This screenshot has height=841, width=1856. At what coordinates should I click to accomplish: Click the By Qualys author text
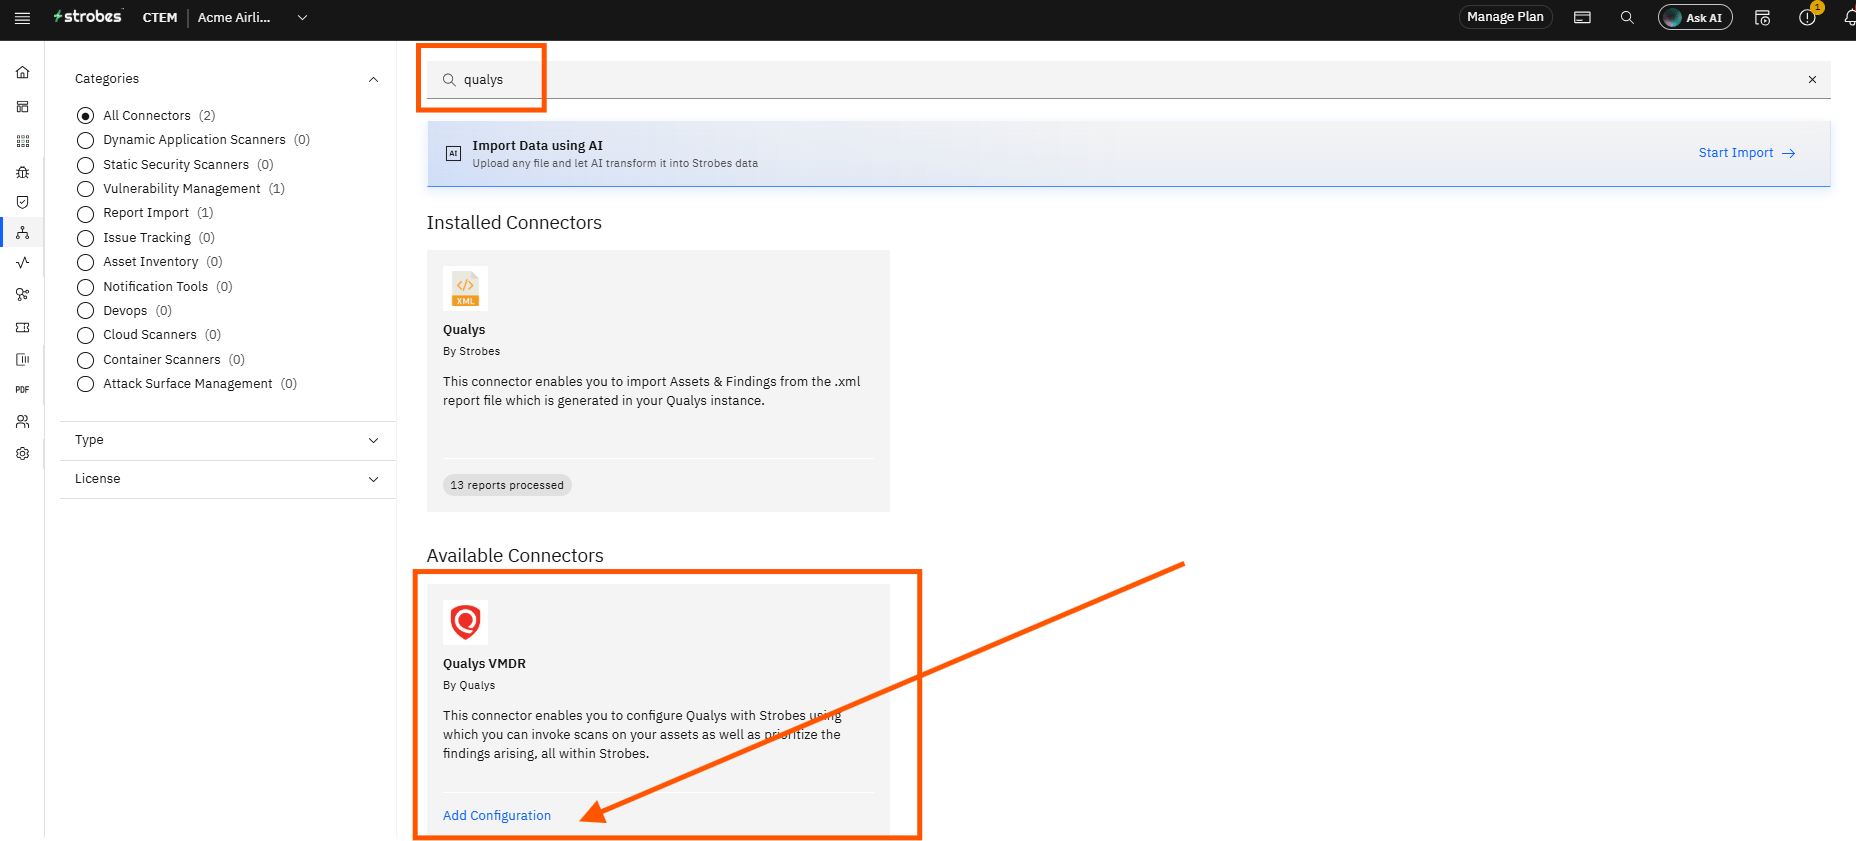pyautogui.click(x=469, y=686)
